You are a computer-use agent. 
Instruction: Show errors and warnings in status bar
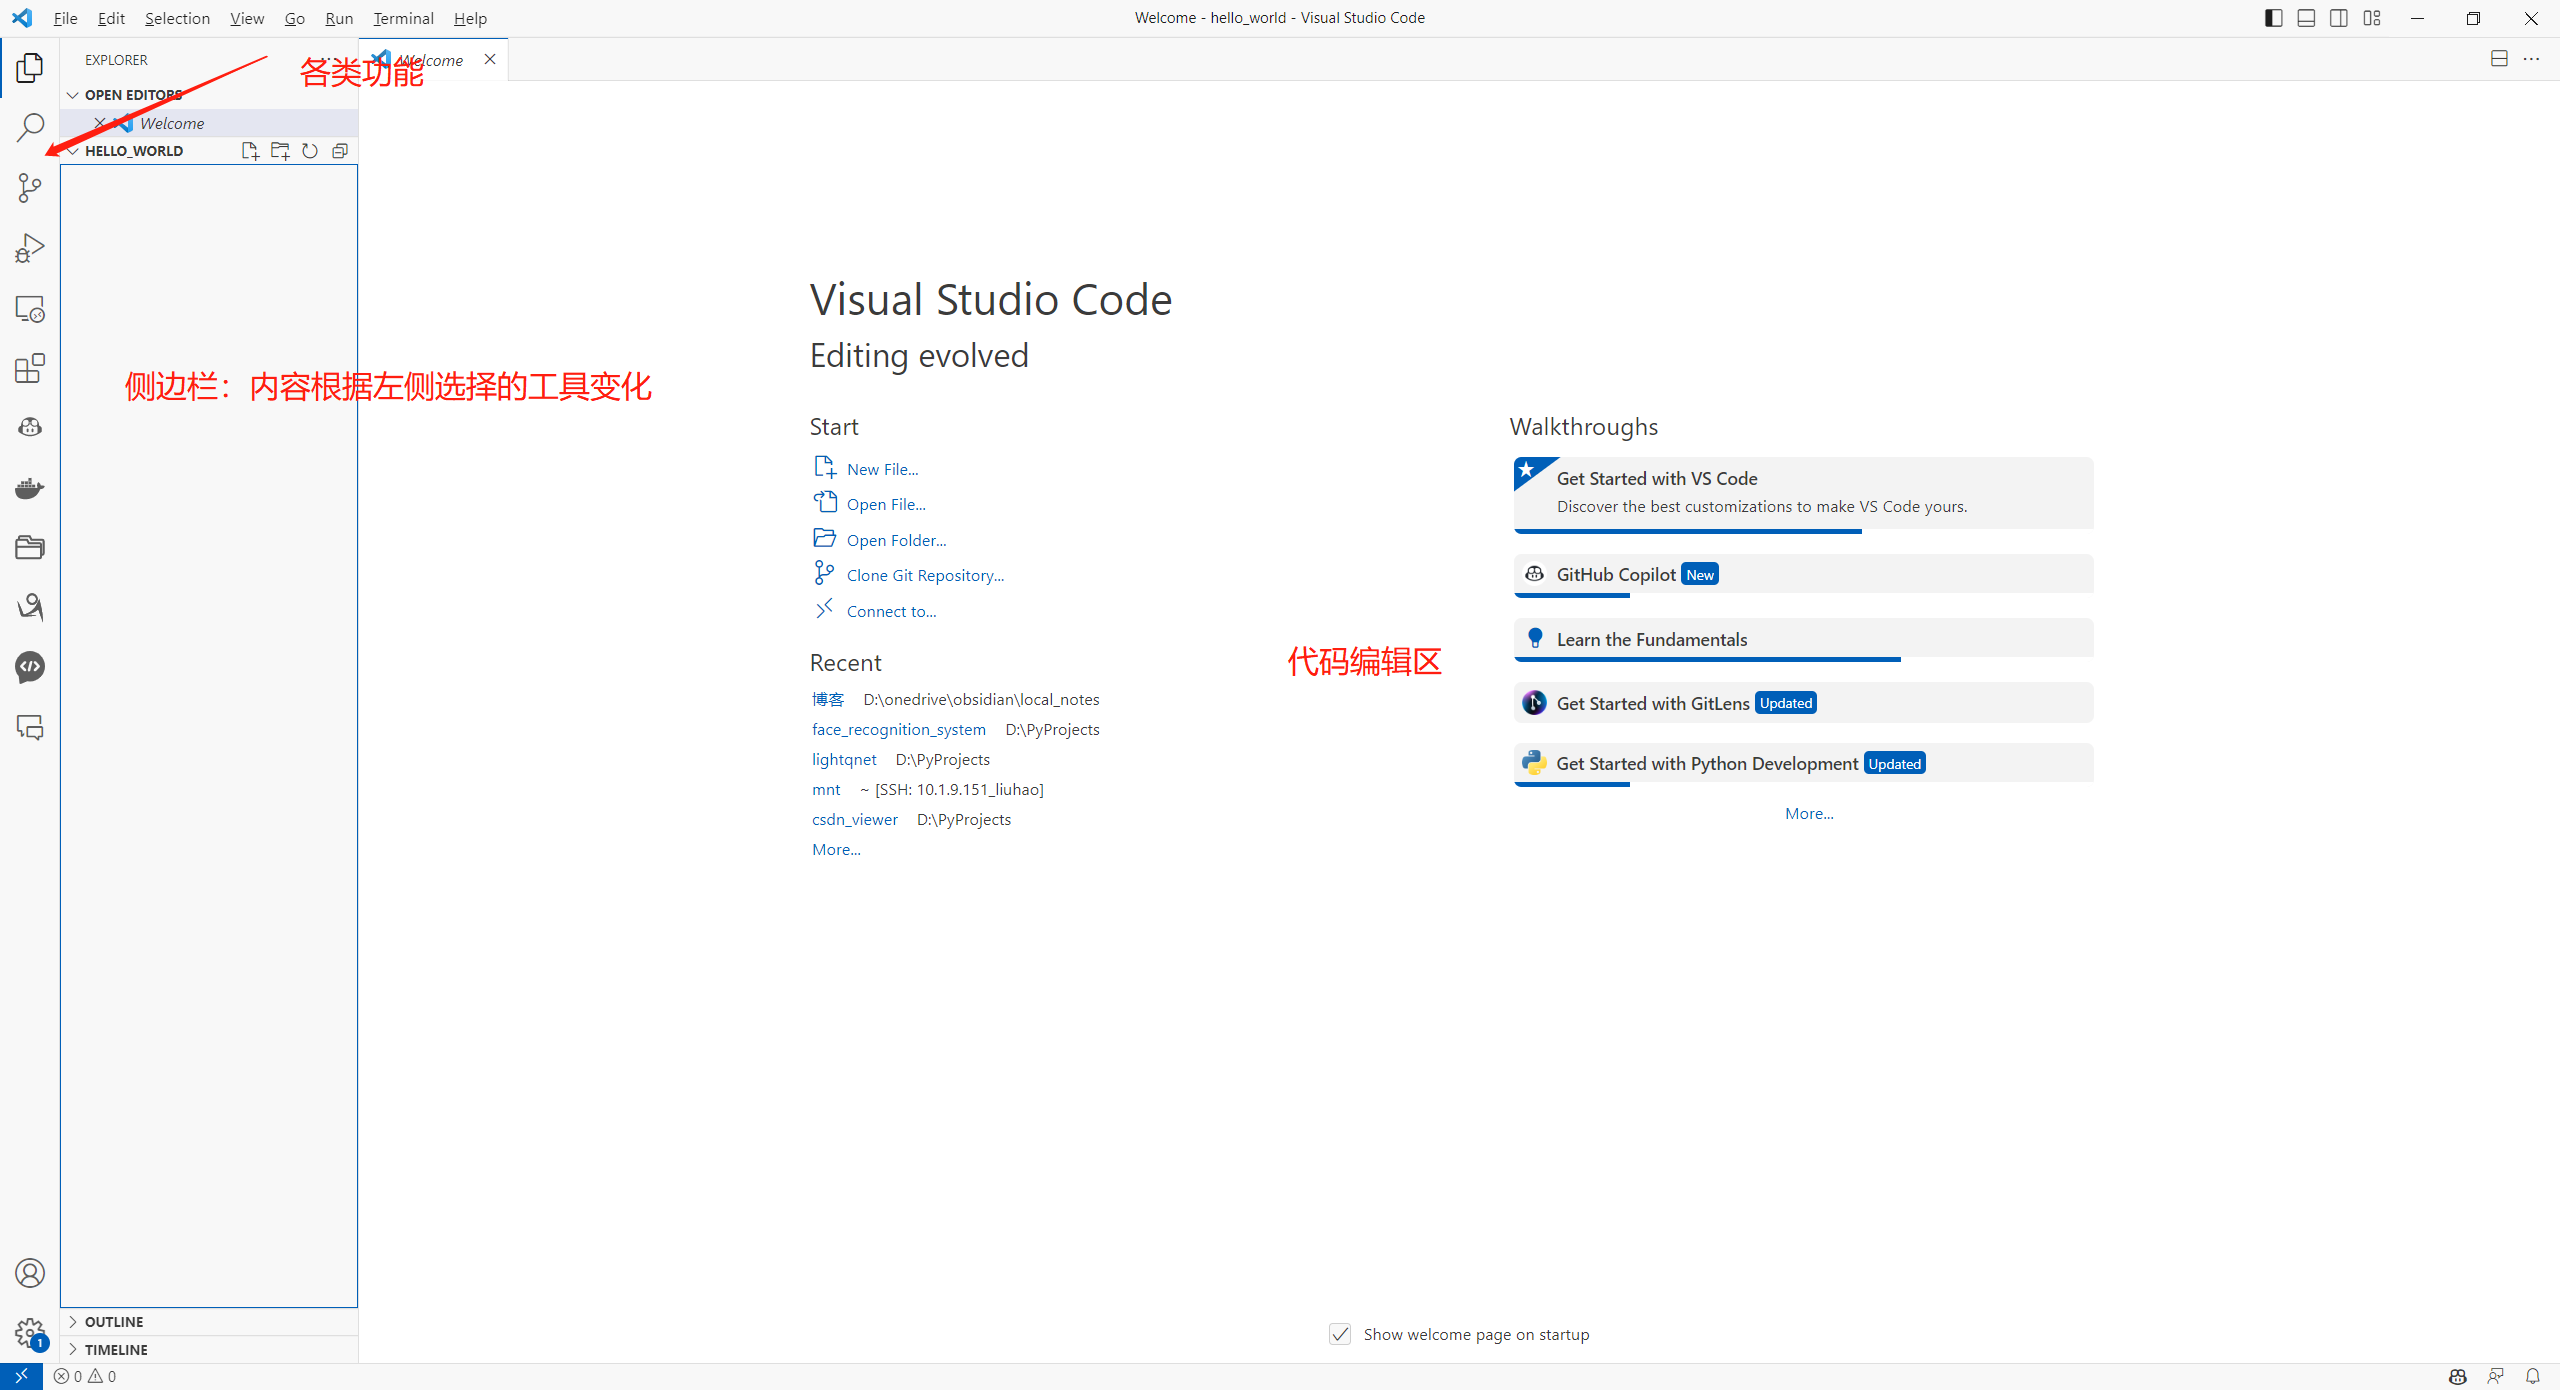coord(85,1376)
